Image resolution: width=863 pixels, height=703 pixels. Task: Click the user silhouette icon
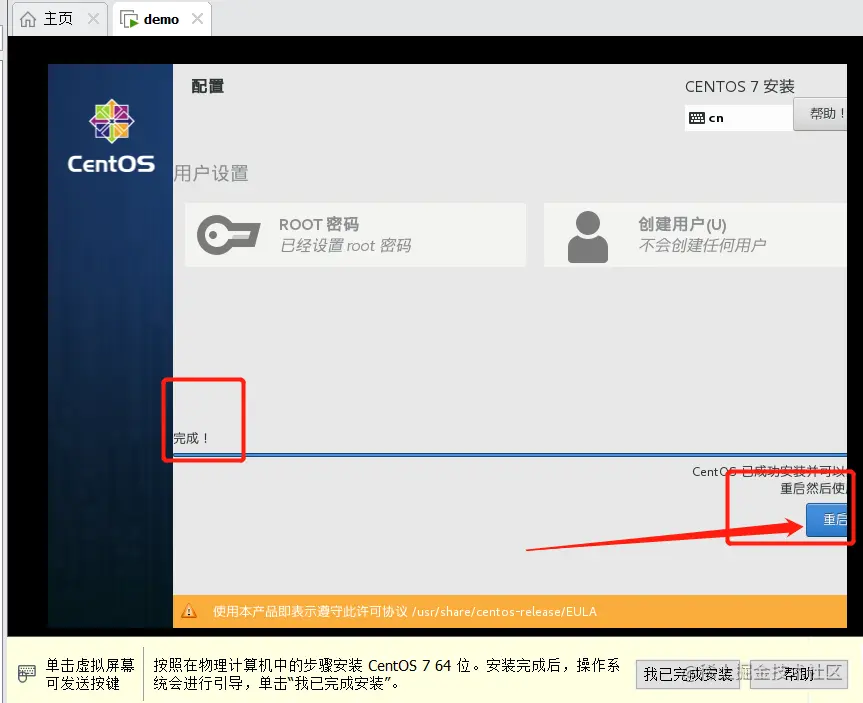pyautogui.click(x=588, y=237)
